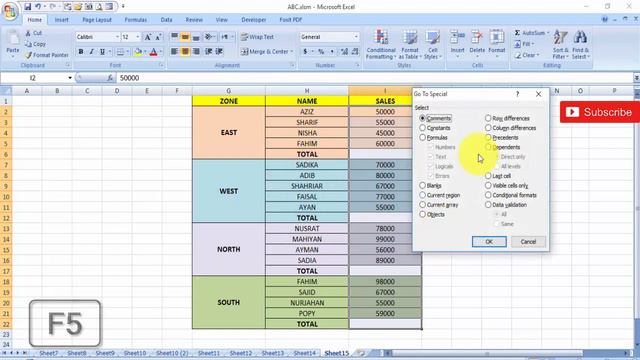This screenshot has width=640, height=360.
Task: Expand the Clear menu in Editing group
Action: click(527, 55)
